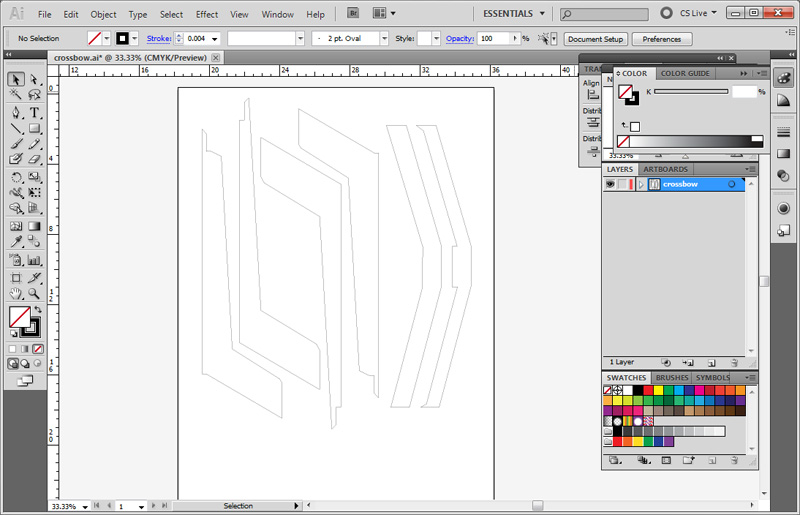
Task: Open the fill color dropdown in control bar
Action: click(x=107, y=38)
